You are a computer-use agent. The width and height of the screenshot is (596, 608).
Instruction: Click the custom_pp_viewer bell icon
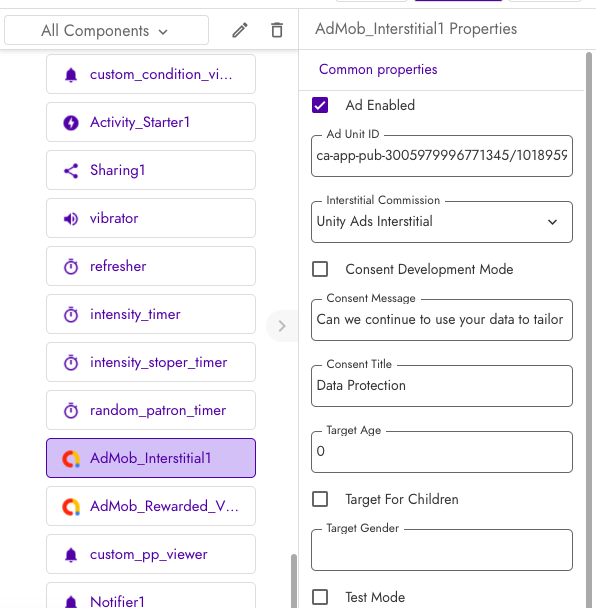pos(71,555)
